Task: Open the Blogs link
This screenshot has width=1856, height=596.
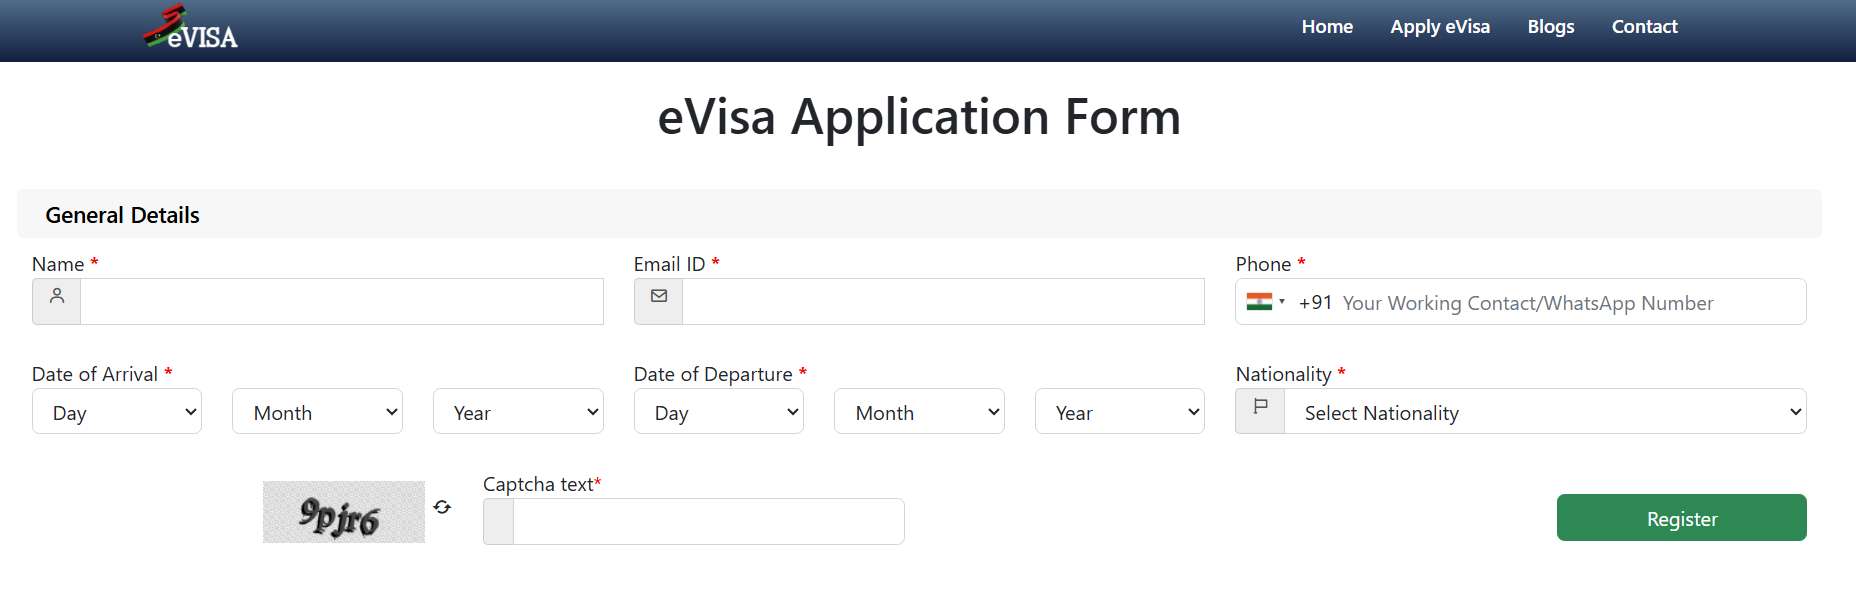Action: 1551,27
